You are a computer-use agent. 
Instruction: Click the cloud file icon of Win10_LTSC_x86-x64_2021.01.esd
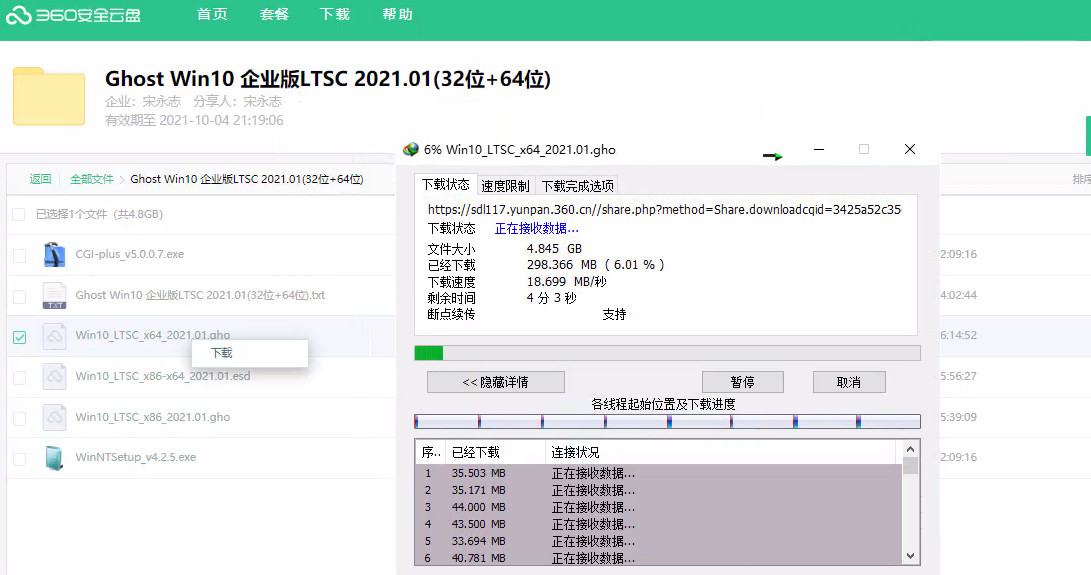54,376
